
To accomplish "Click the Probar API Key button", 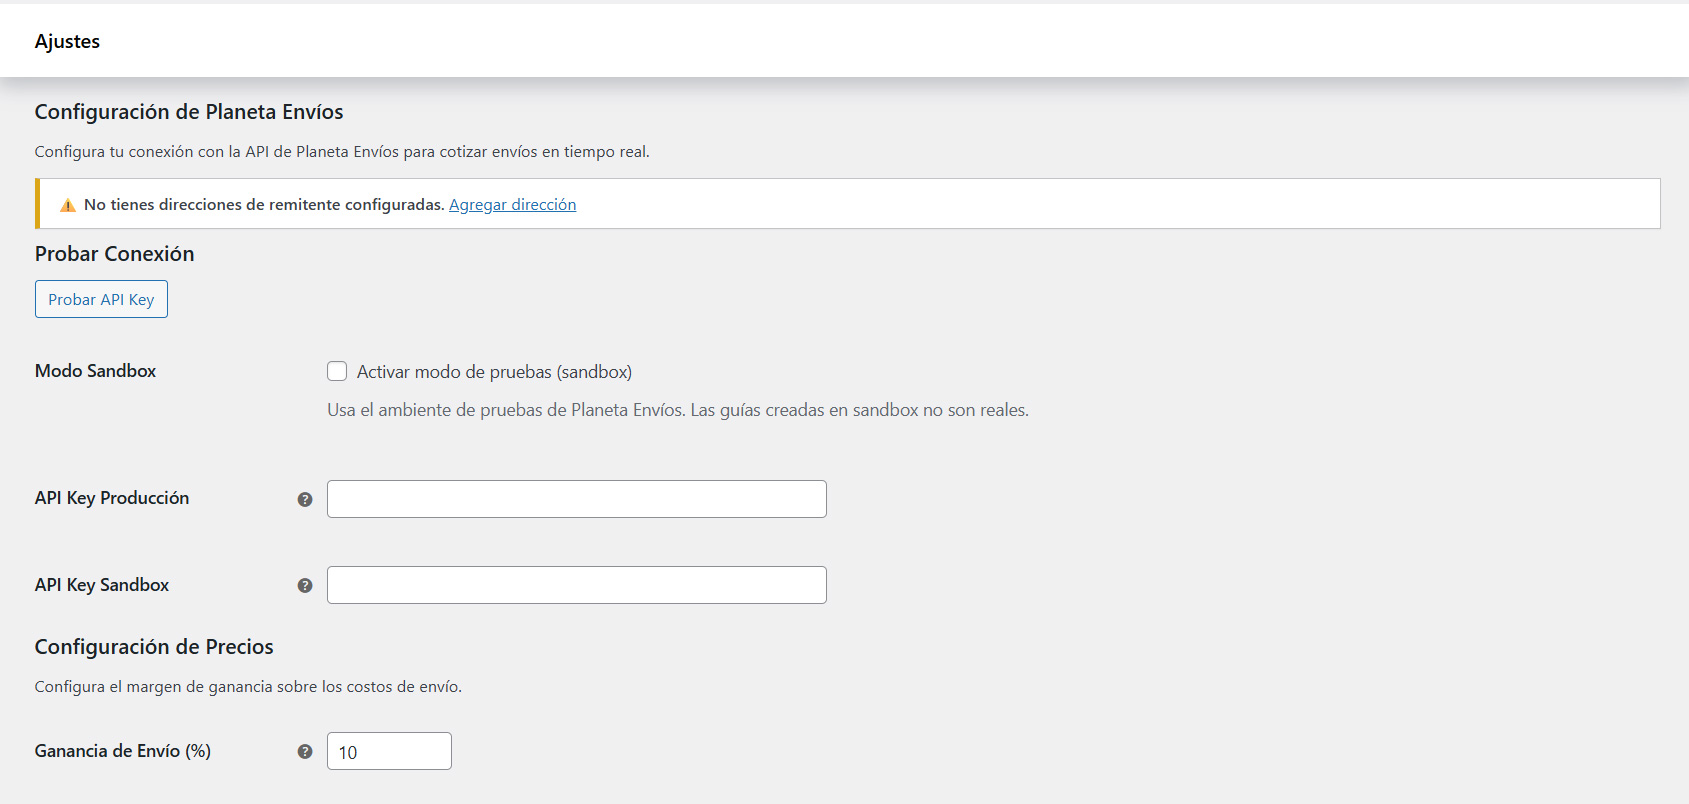I will click(101, 299).
